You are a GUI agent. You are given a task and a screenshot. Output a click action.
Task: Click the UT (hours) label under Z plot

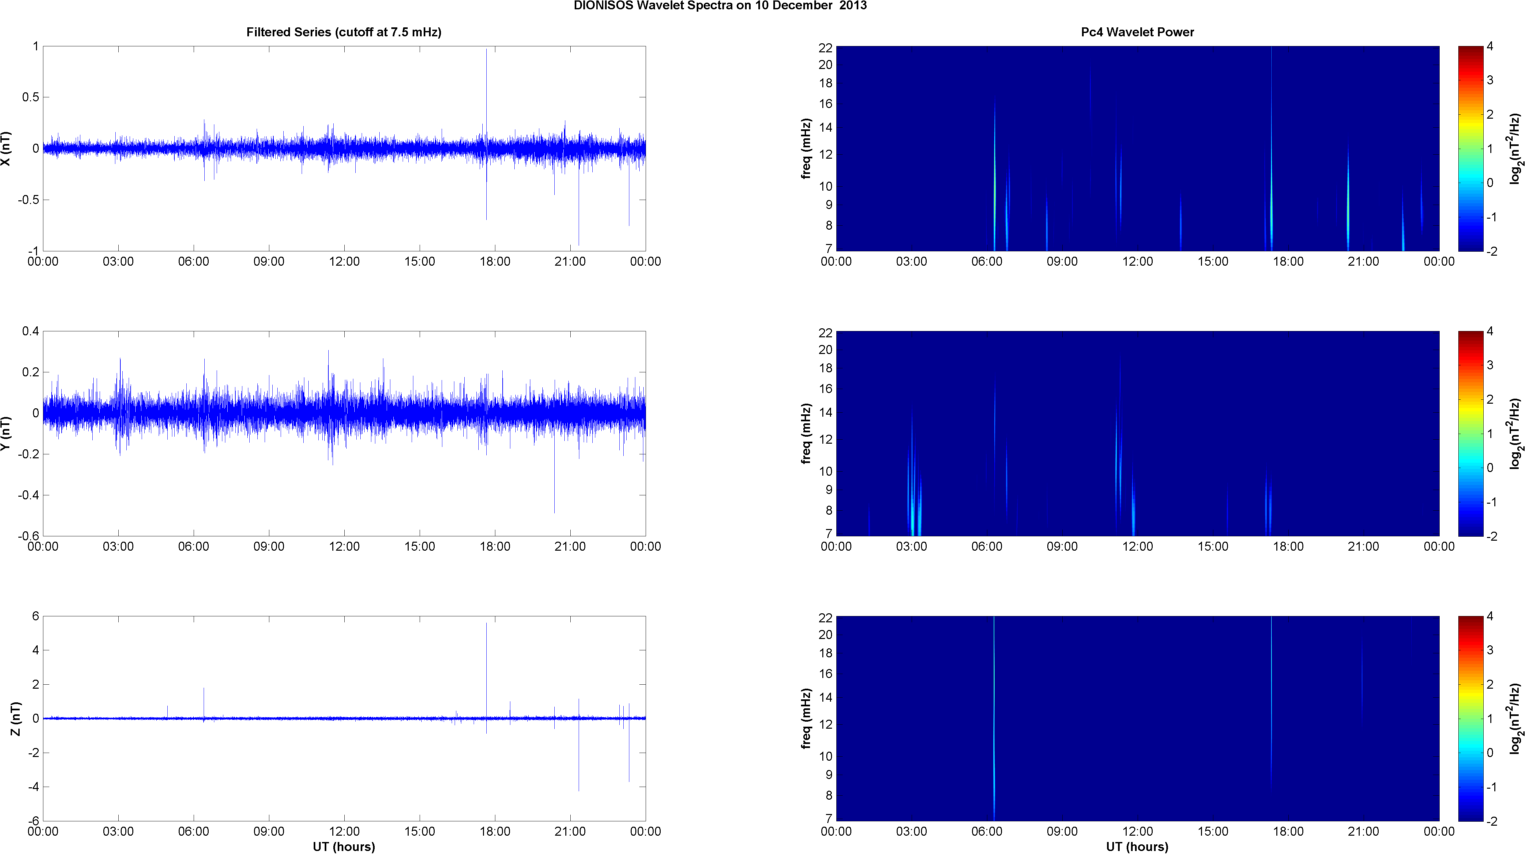click(343, 846)
